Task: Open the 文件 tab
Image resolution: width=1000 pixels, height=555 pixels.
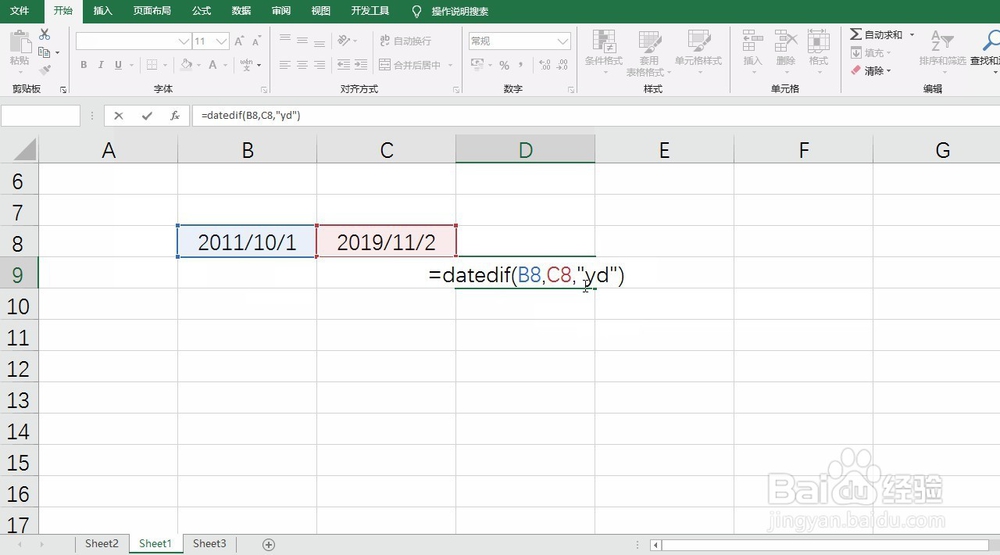Action: (19, 11)
